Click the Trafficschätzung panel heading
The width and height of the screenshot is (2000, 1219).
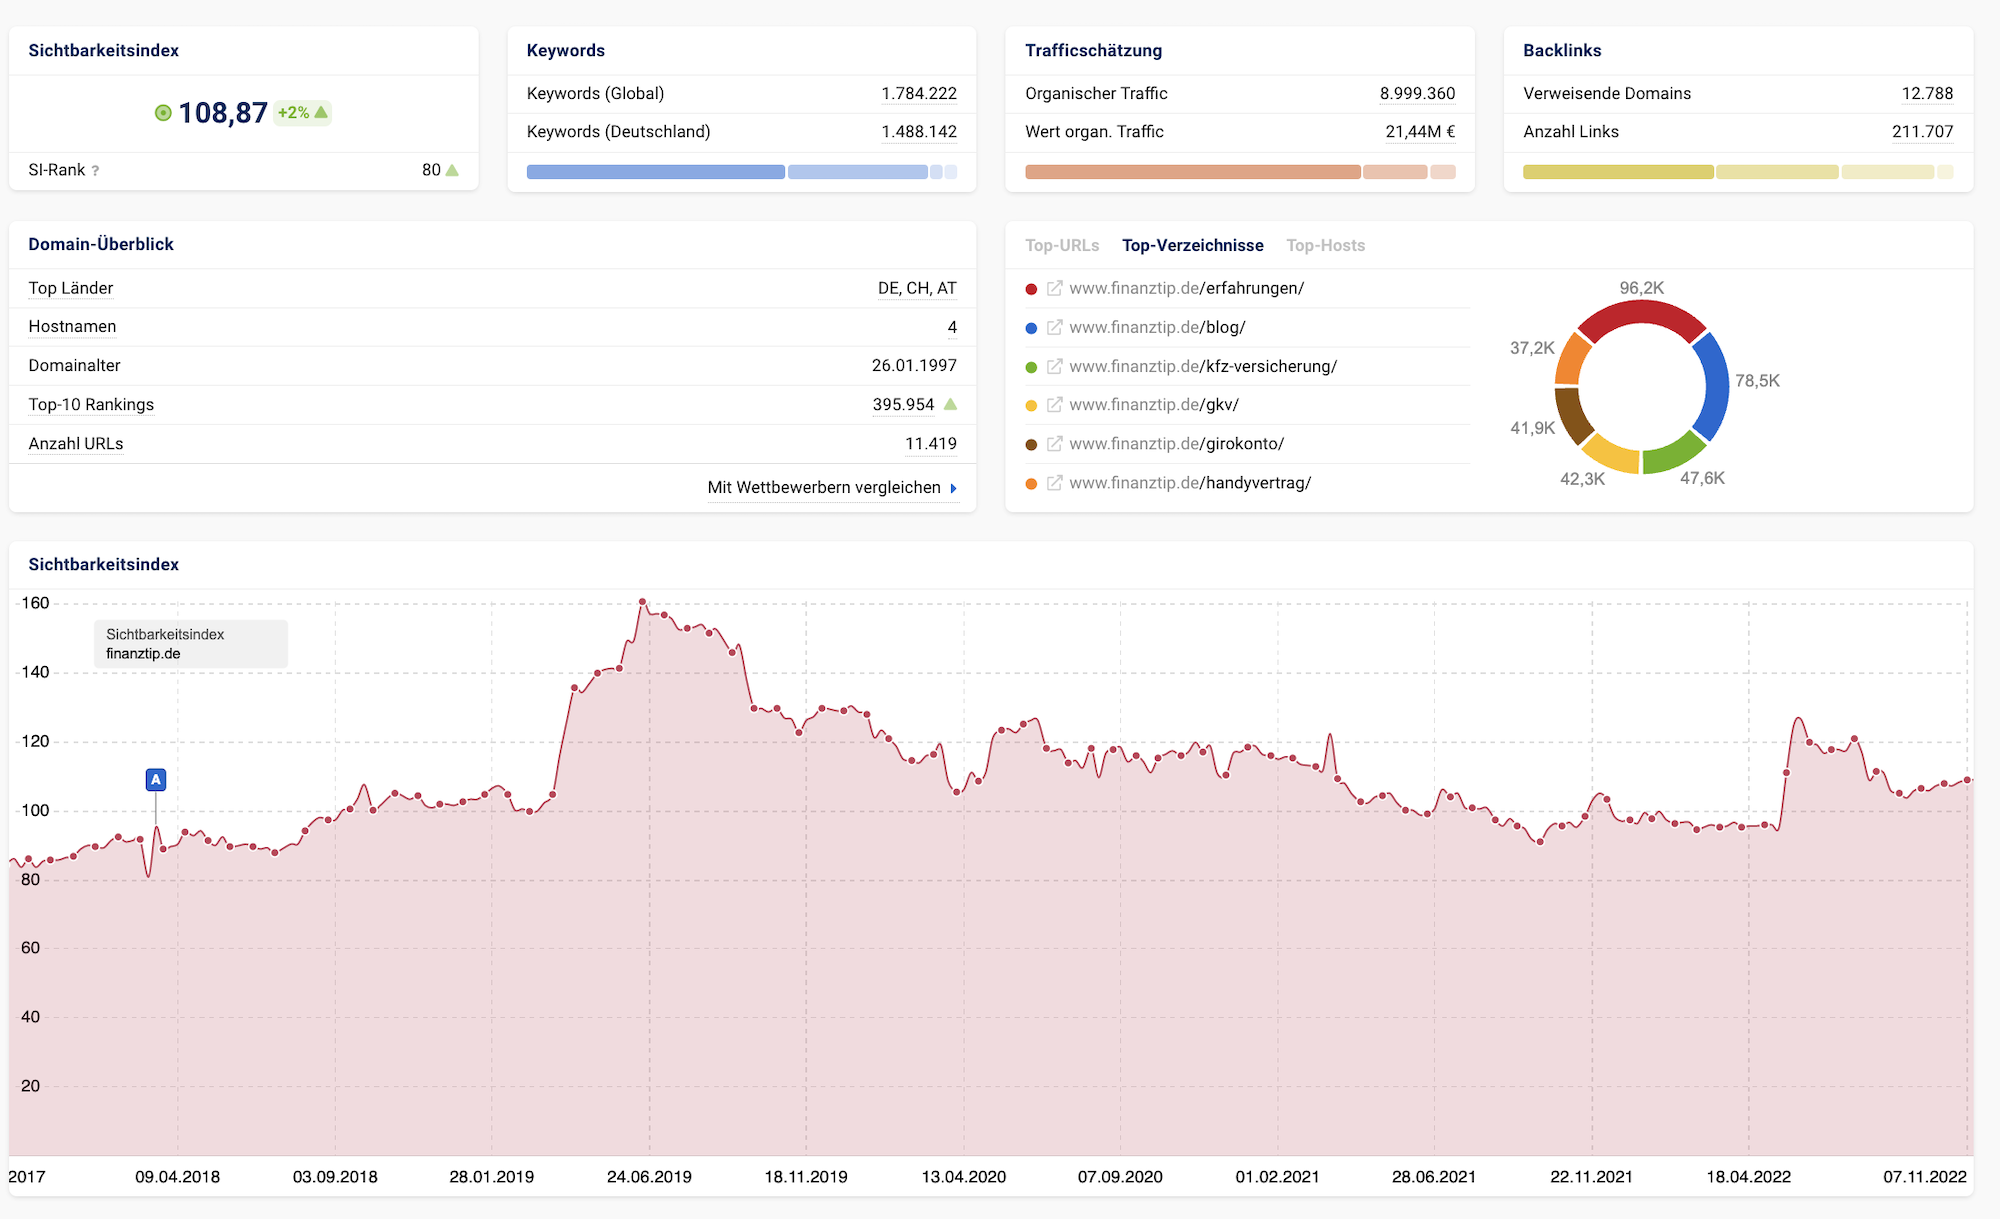tap(1093, 50)
